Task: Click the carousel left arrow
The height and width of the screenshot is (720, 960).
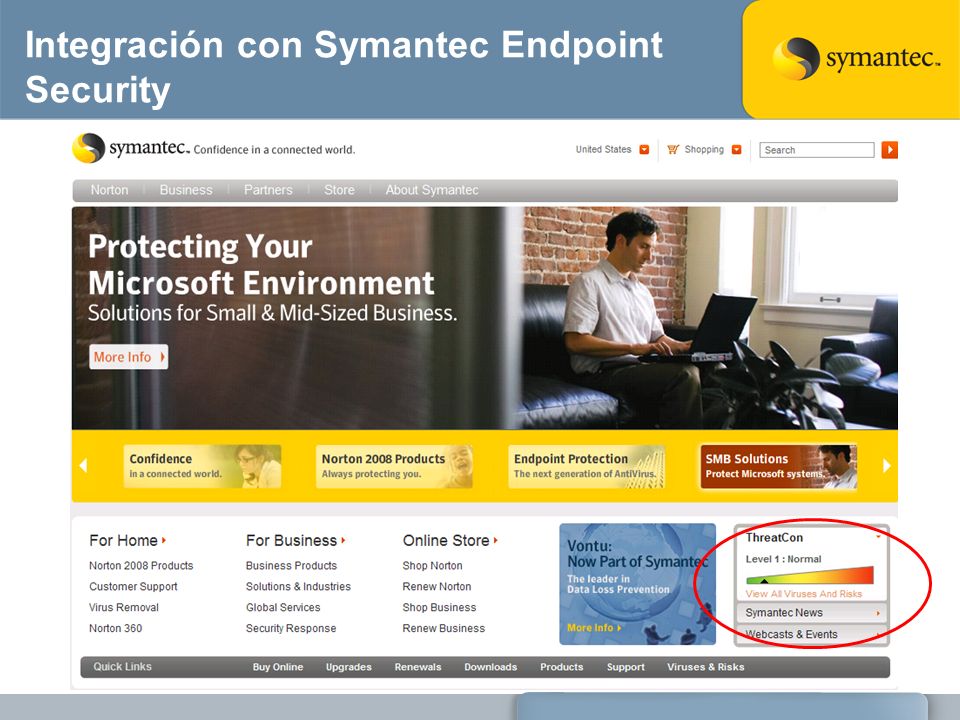Action: coord(84,466)
